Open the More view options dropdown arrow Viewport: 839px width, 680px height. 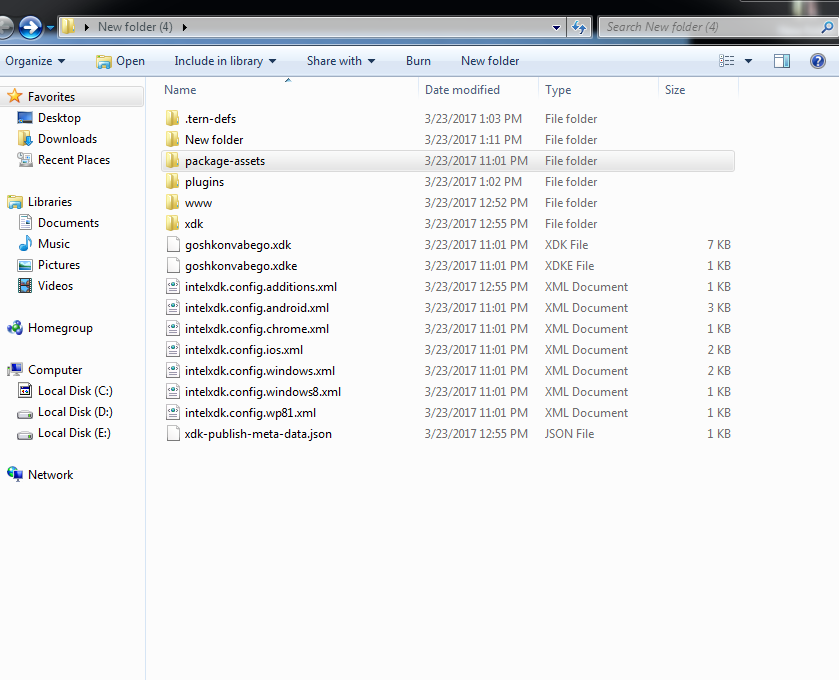pyautogui.click(x=749, y=61)
